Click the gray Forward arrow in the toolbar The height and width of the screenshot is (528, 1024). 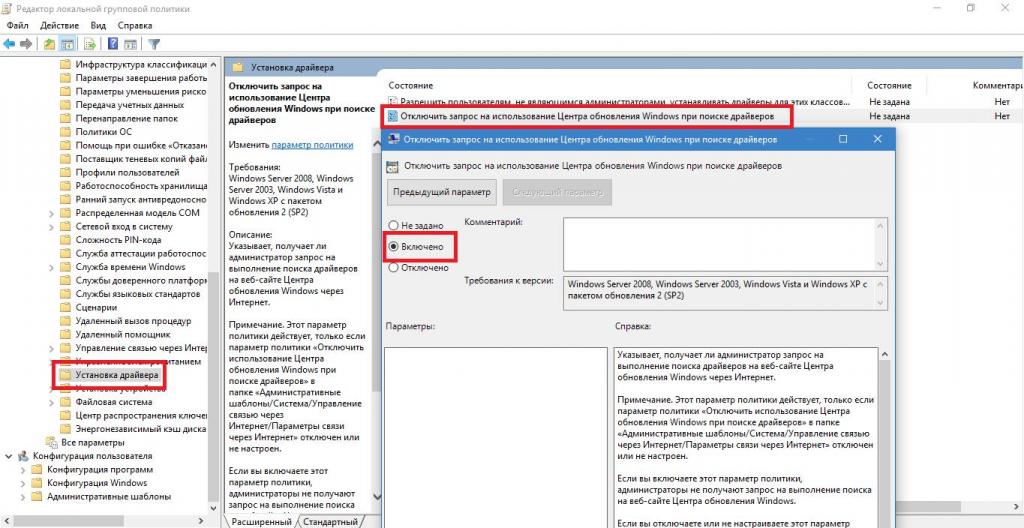pos(26,44)
